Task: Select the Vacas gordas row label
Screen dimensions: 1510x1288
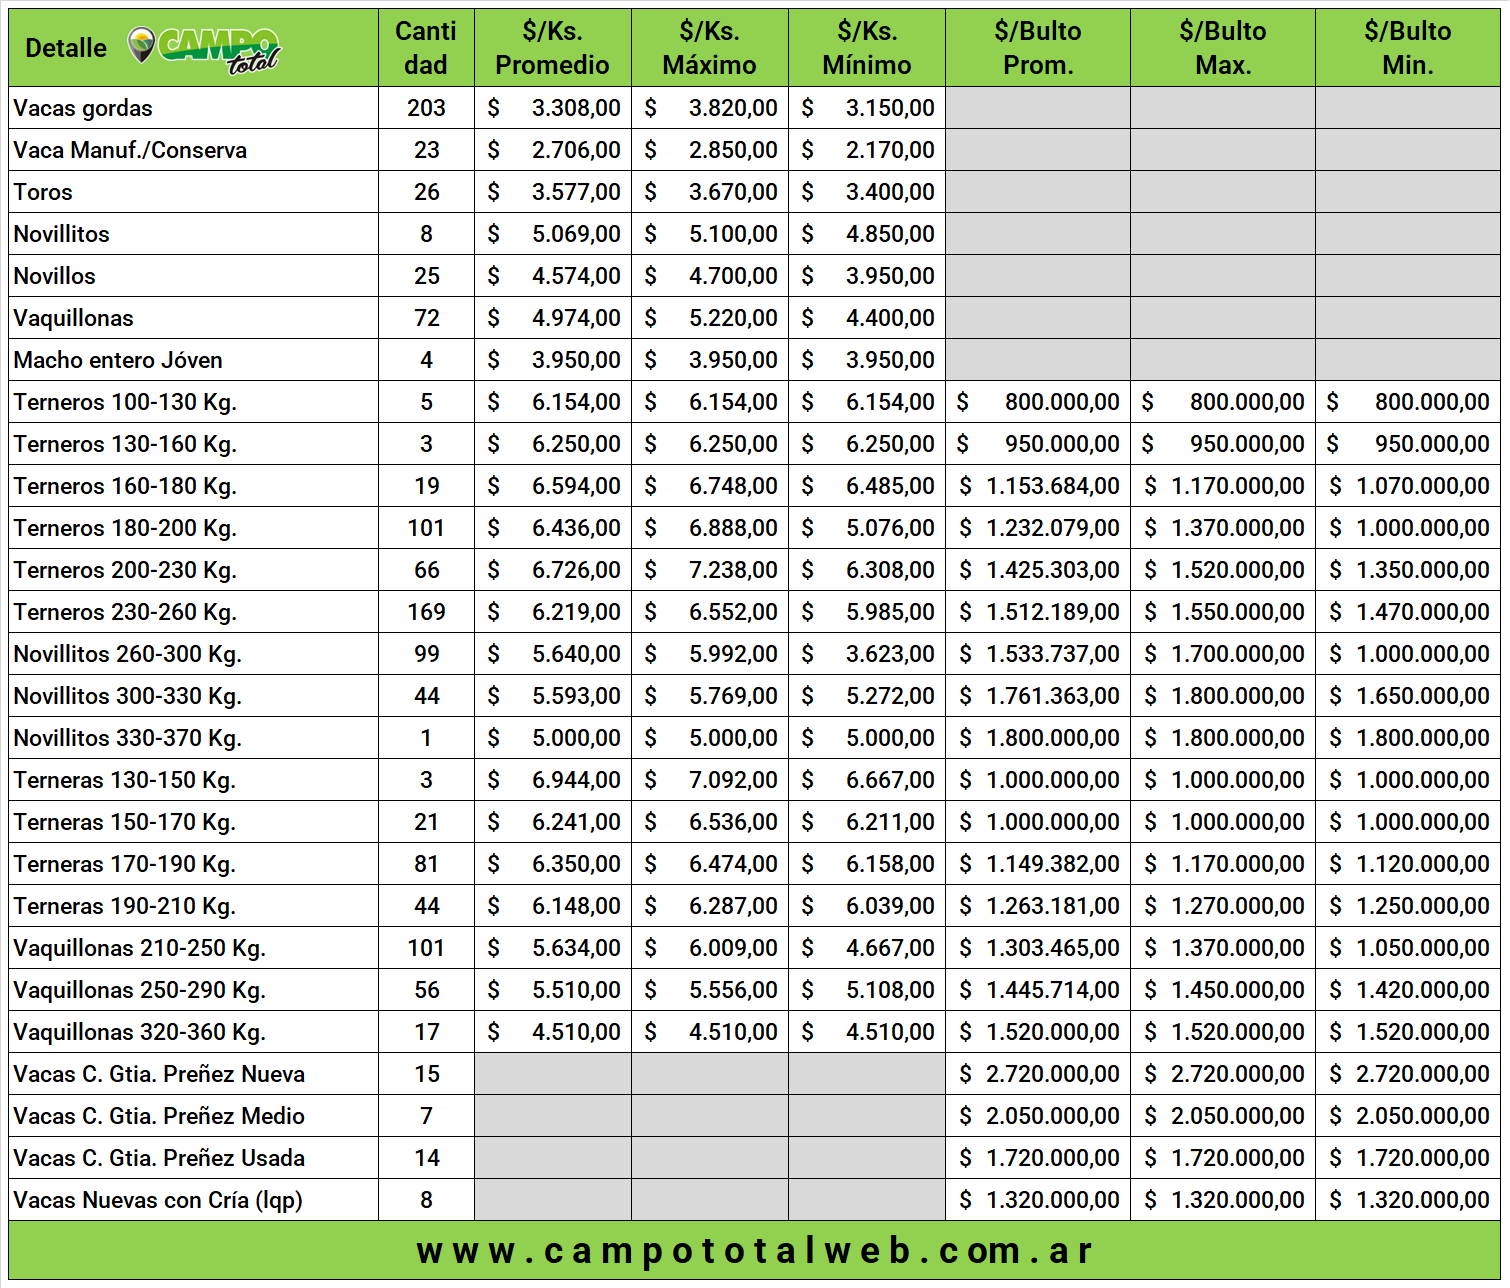Action: pos(83,108)
